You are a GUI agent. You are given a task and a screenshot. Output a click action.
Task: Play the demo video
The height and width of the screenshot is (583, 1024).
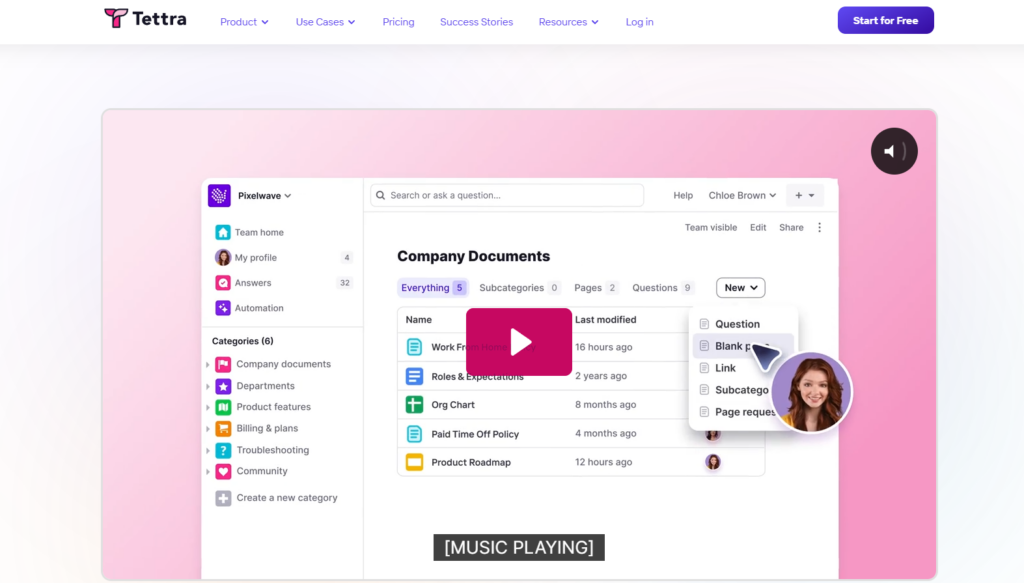click(519, 342)
